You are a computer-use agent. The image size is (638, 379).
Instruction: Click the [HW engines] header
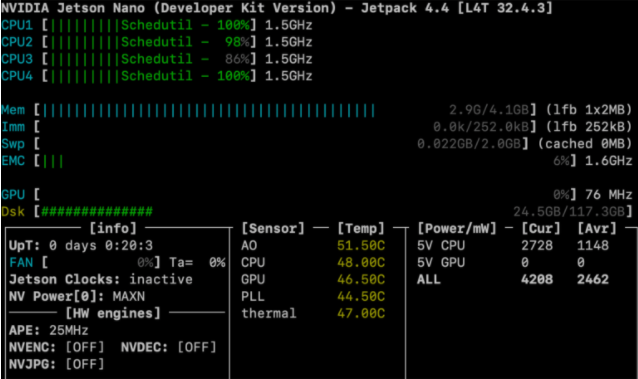pos(113,313)
